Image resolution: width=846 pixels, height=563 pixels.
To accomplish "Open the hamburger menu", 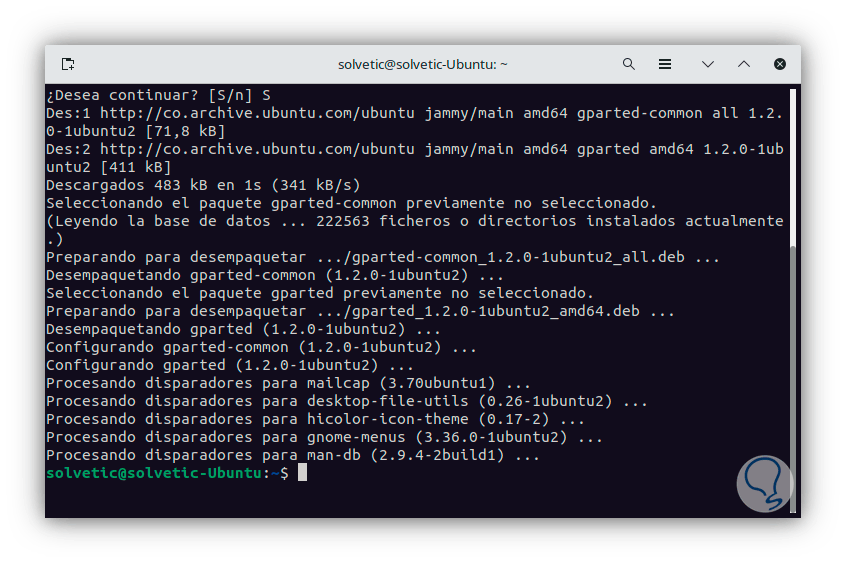I will tap(665, 64).
